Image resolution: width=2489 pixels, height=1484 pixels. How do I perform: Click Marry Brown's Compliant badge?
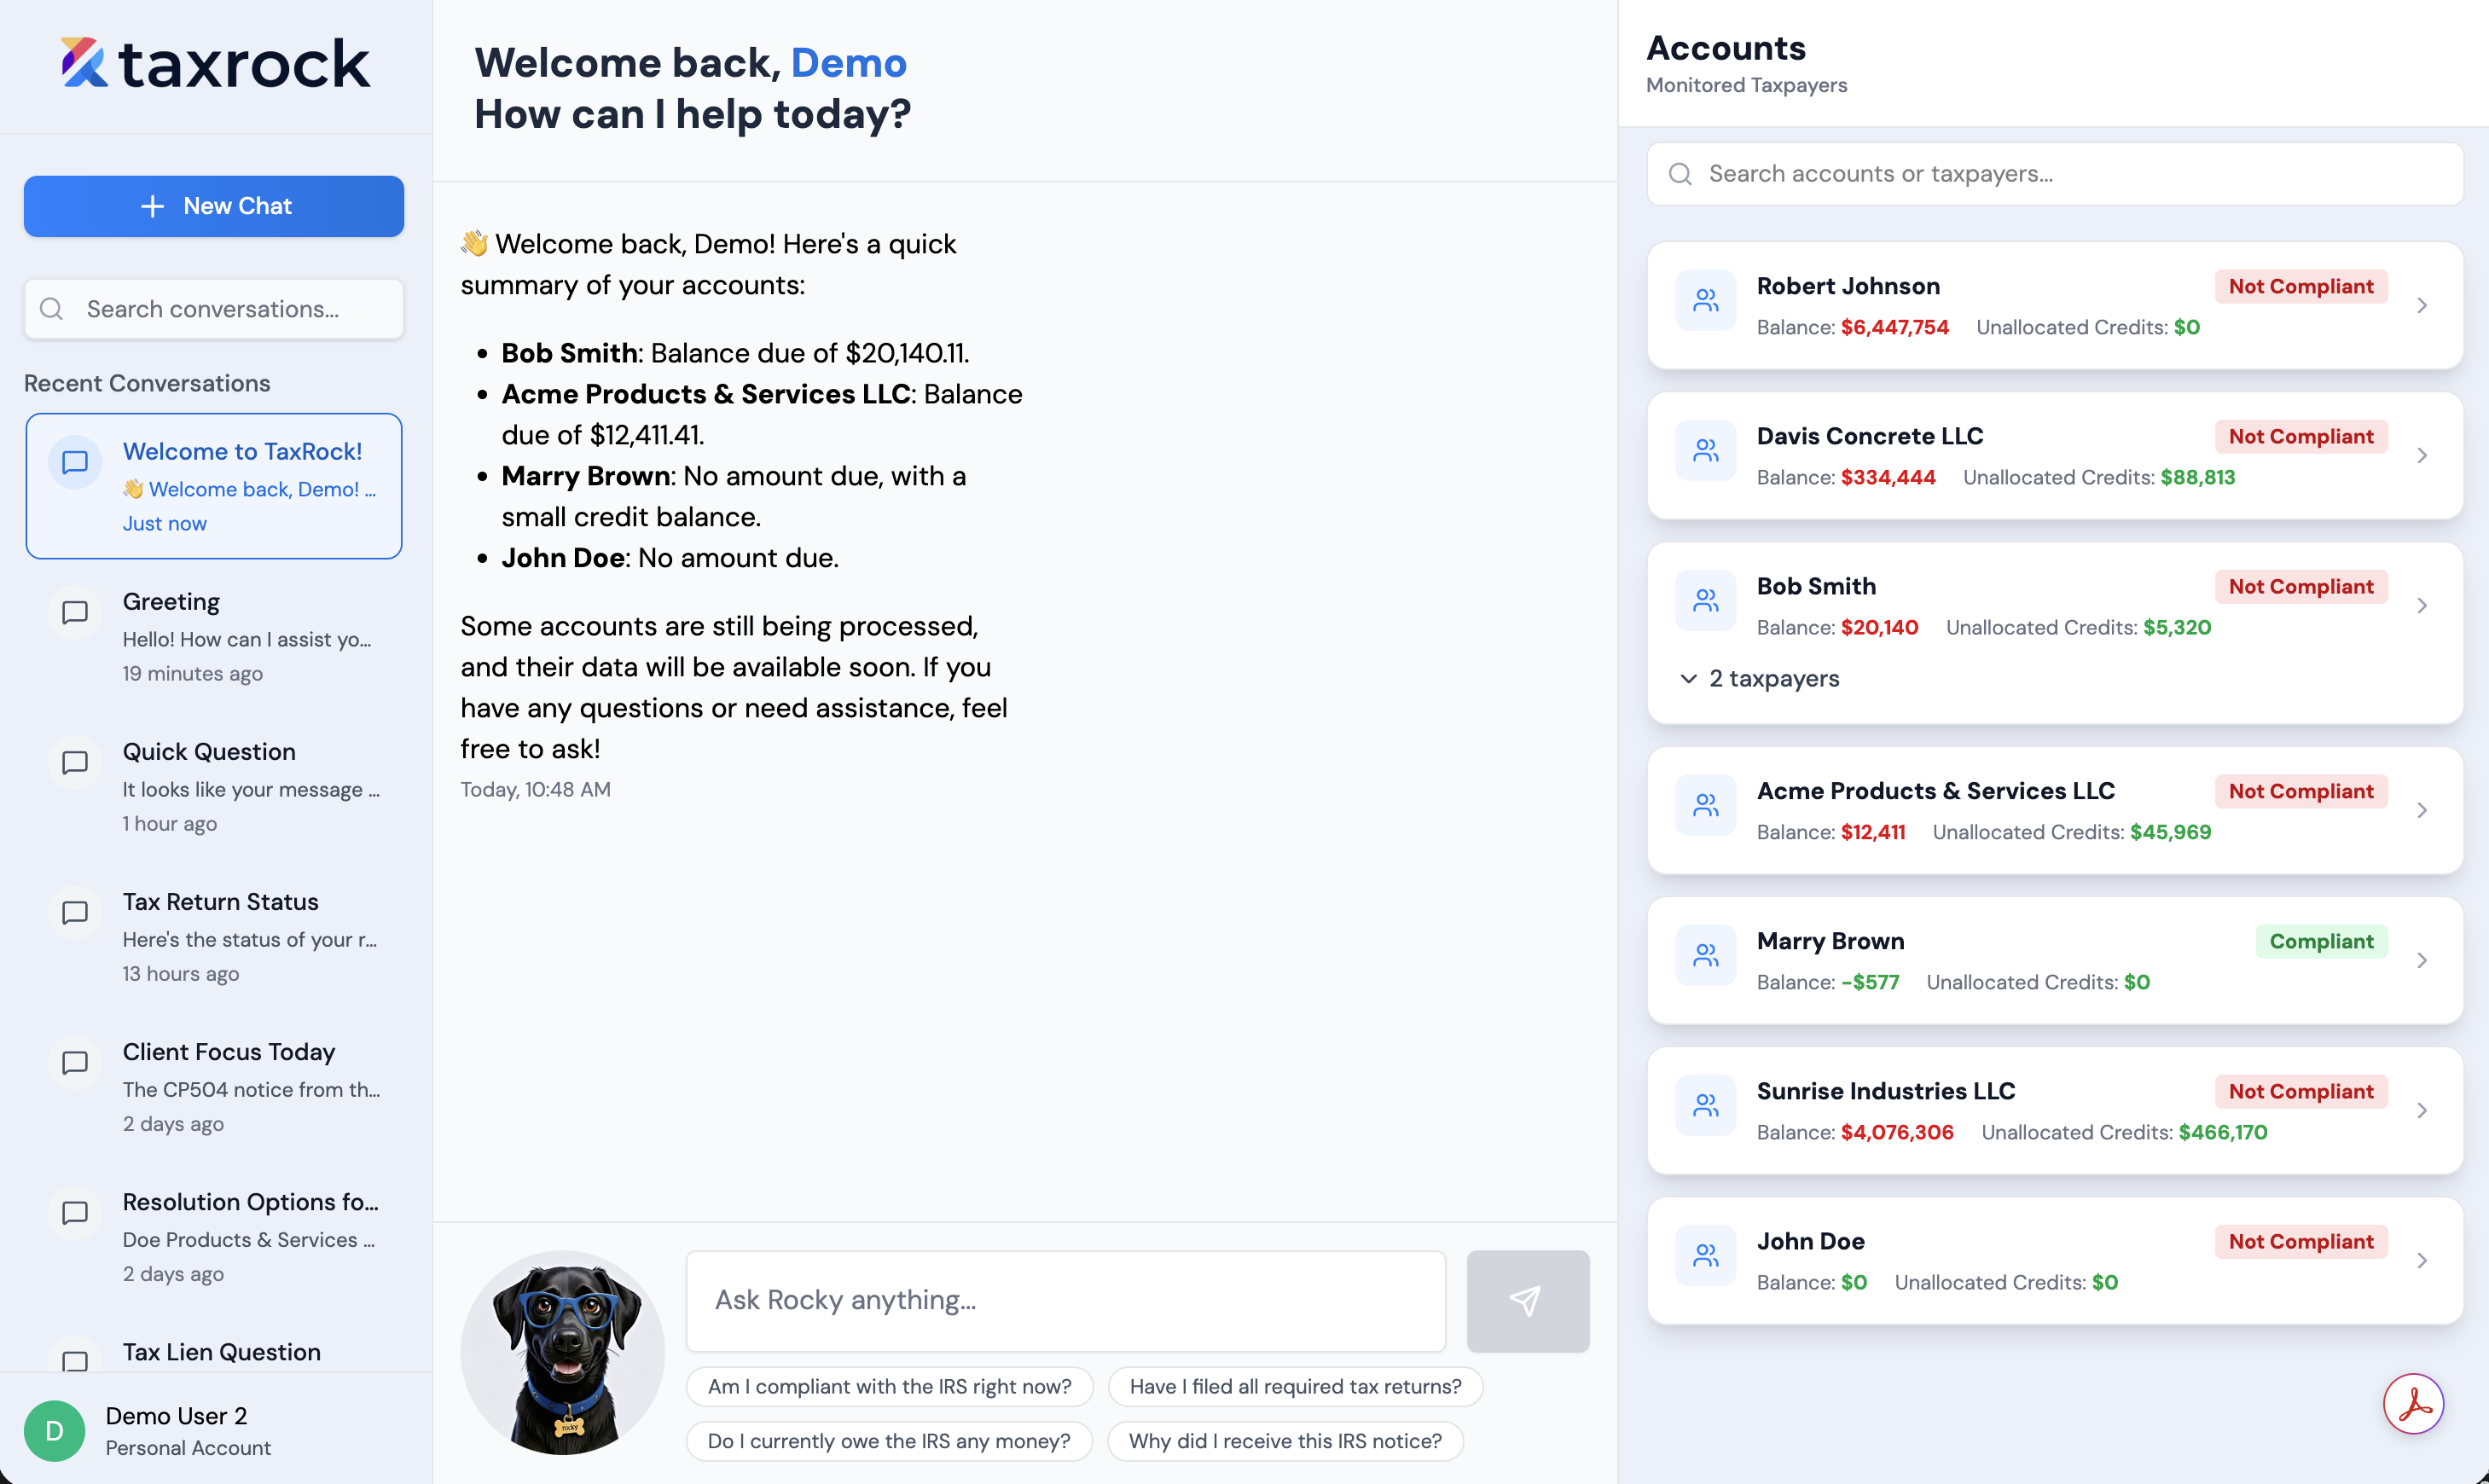2321,942
